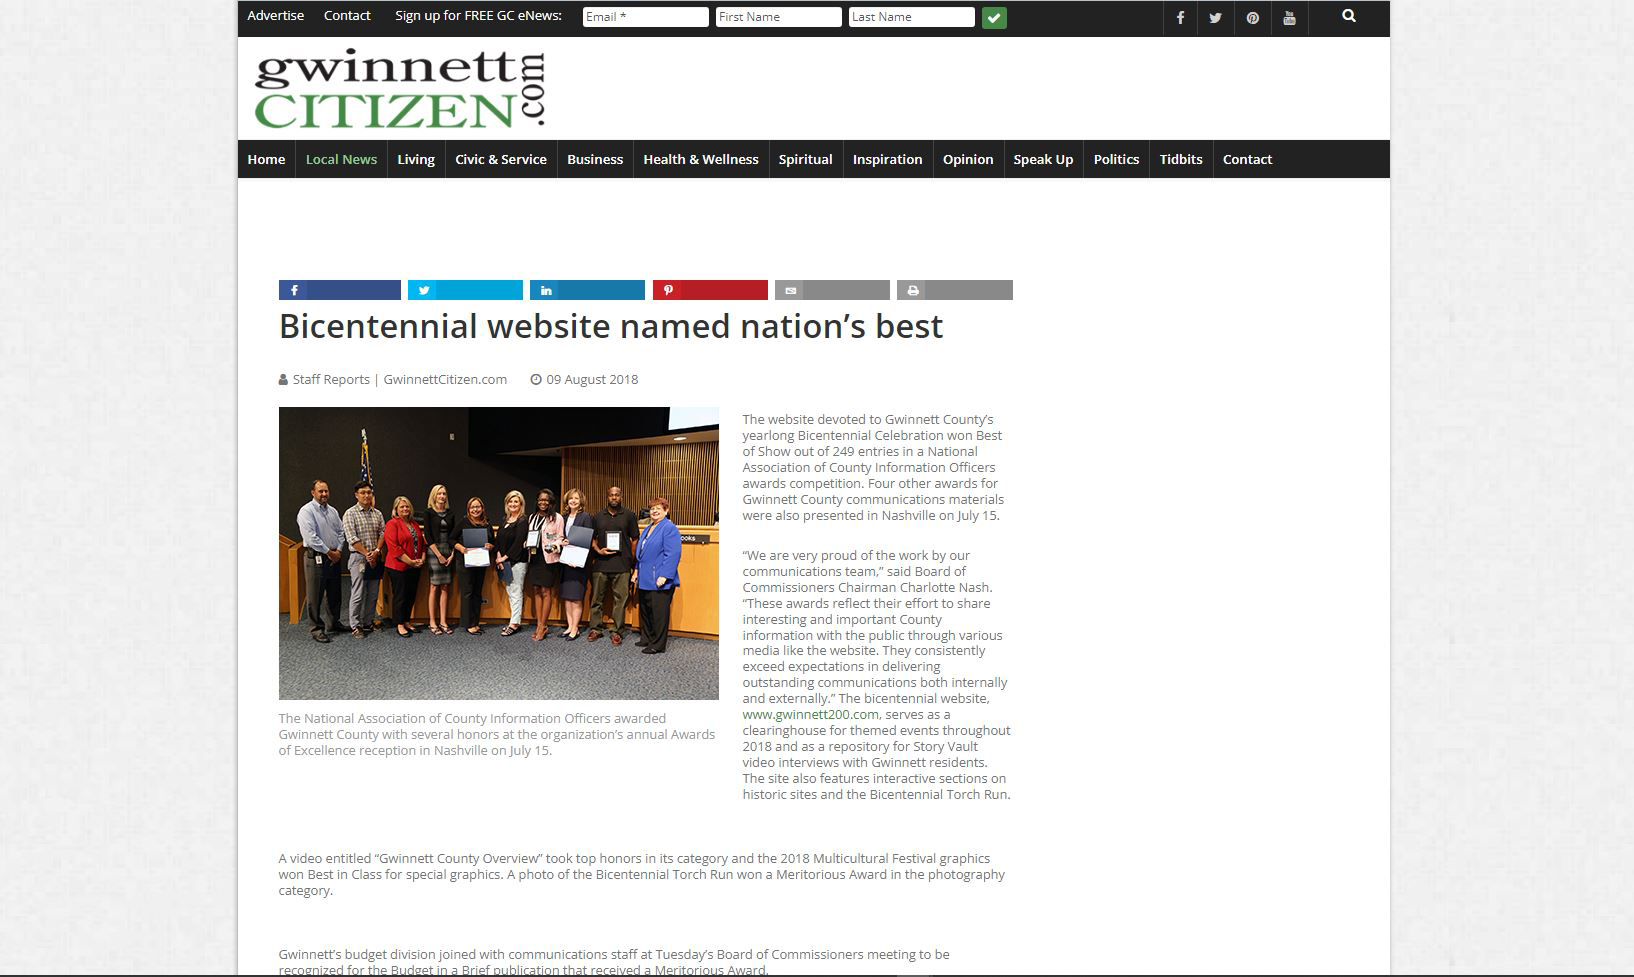Screen dimensions: 1634x977
Task: Open the YouTube icon in top bar
Action: pos(1289,18)
